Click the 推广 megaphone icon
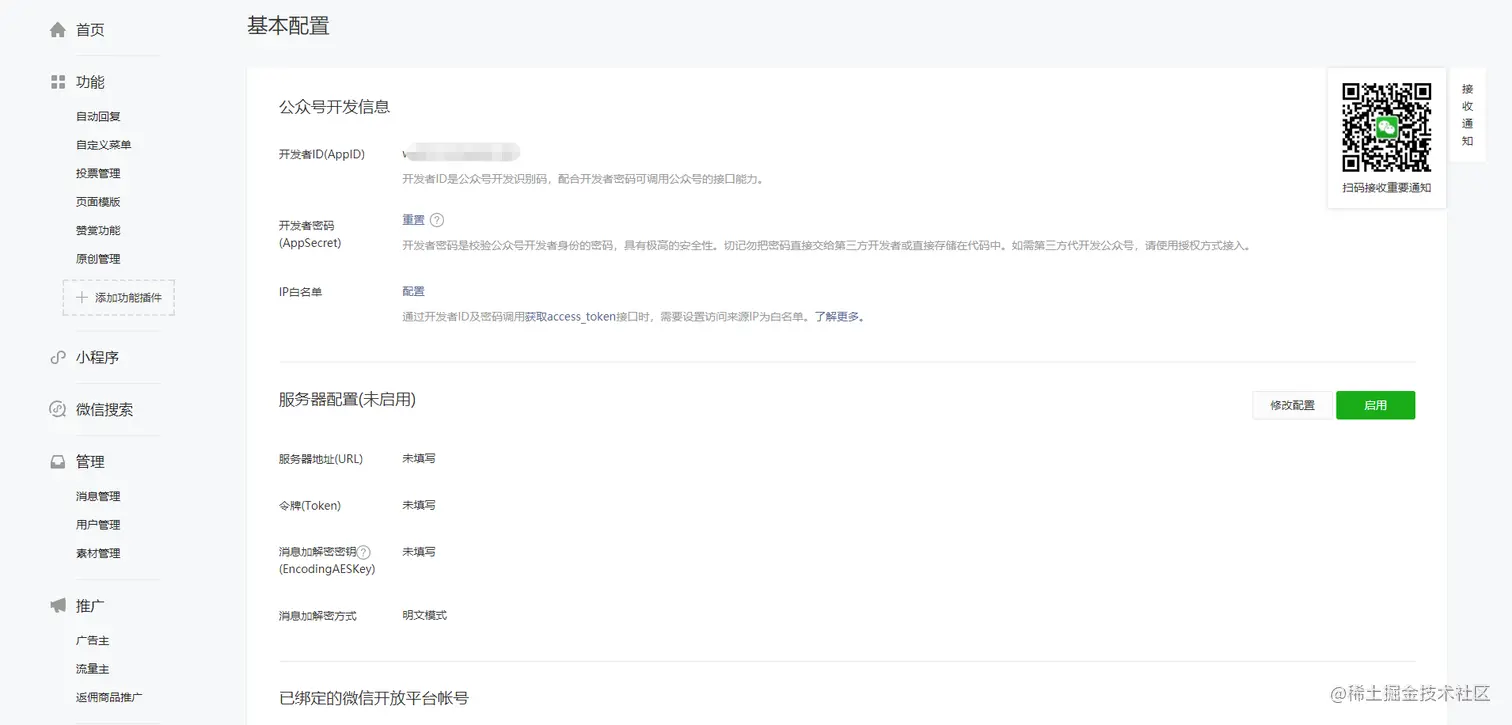The height and width of the screenshot is (725, 1512). click(x=58, y=606)
